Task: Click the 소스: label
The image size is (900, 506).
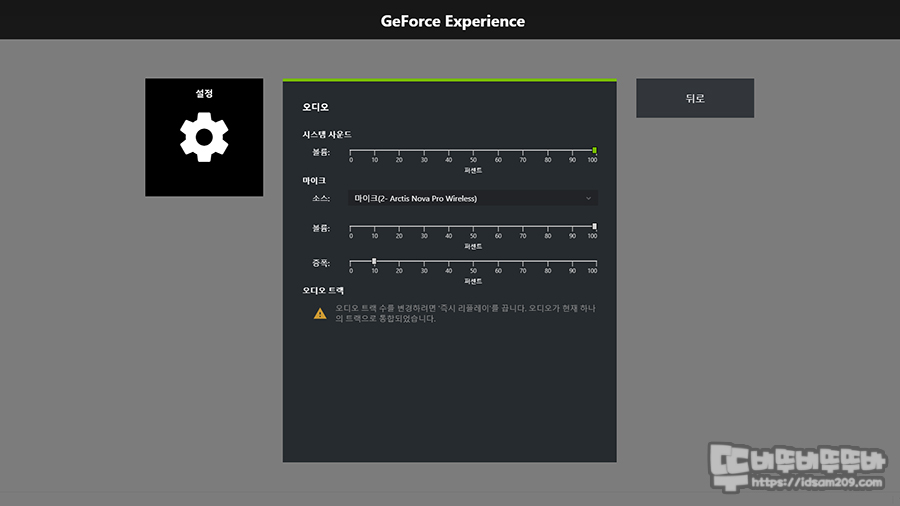Action: 321,198
